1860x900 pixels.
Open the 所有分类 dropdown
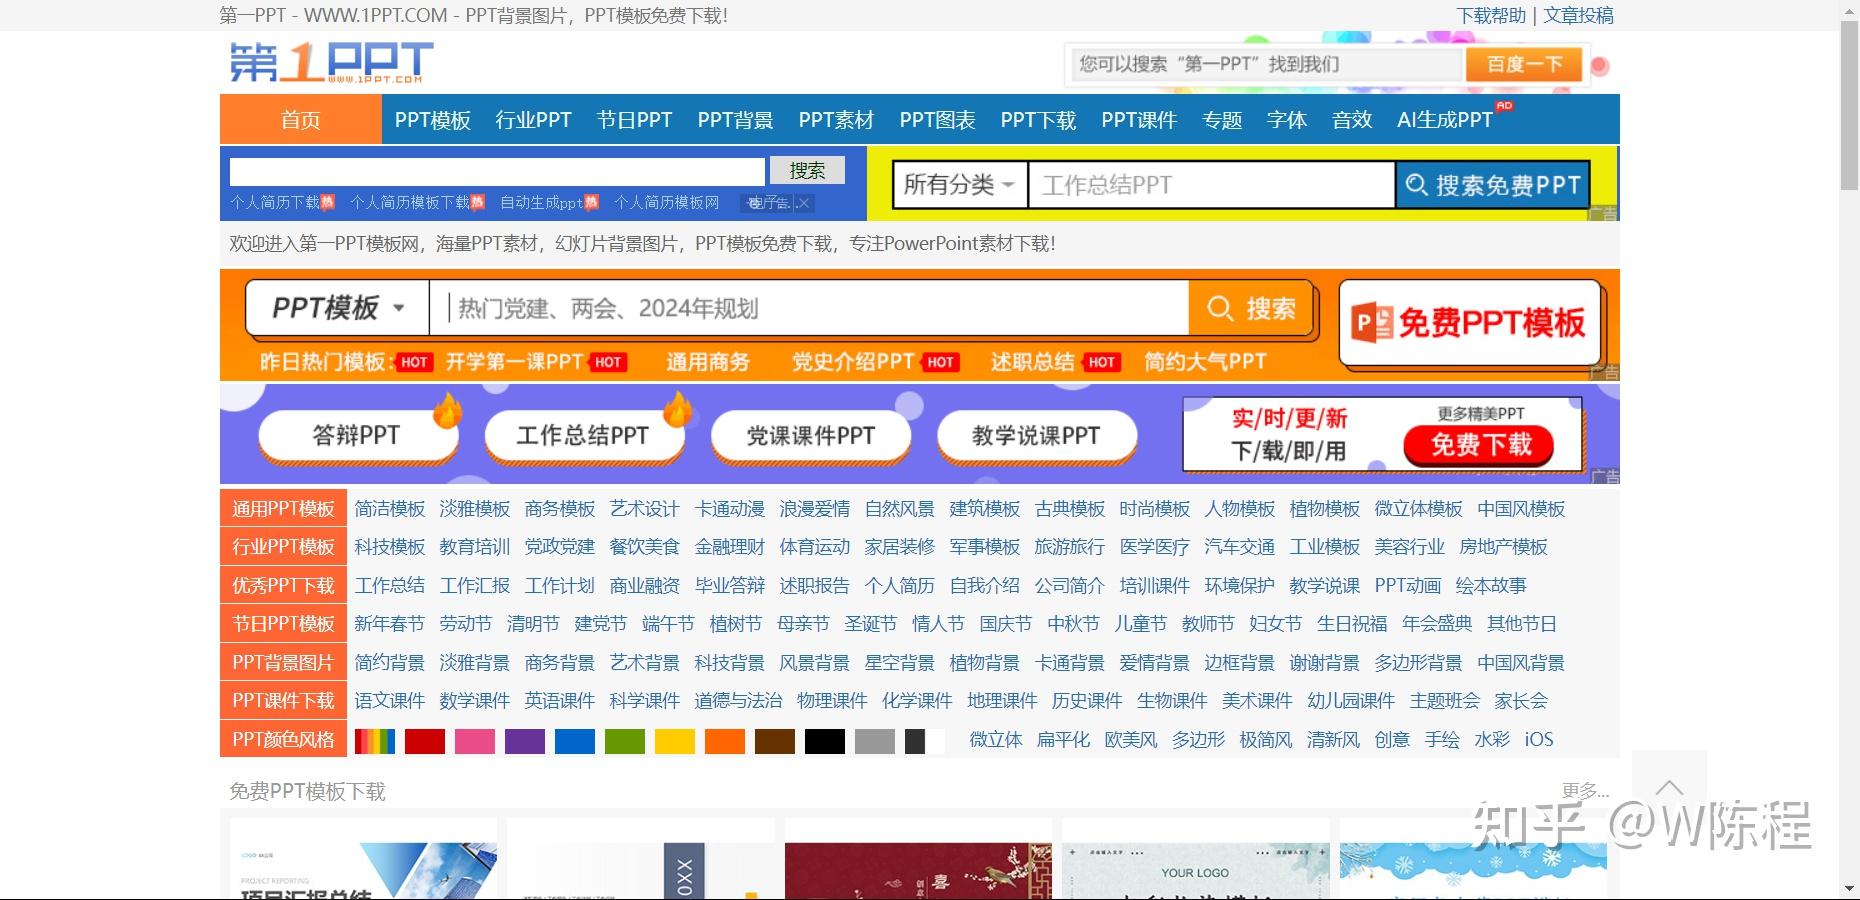pos(958,184)
